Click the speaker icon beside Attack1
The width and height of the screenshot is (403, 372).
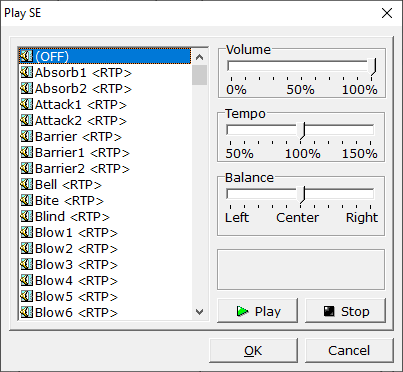click(26, 104)
